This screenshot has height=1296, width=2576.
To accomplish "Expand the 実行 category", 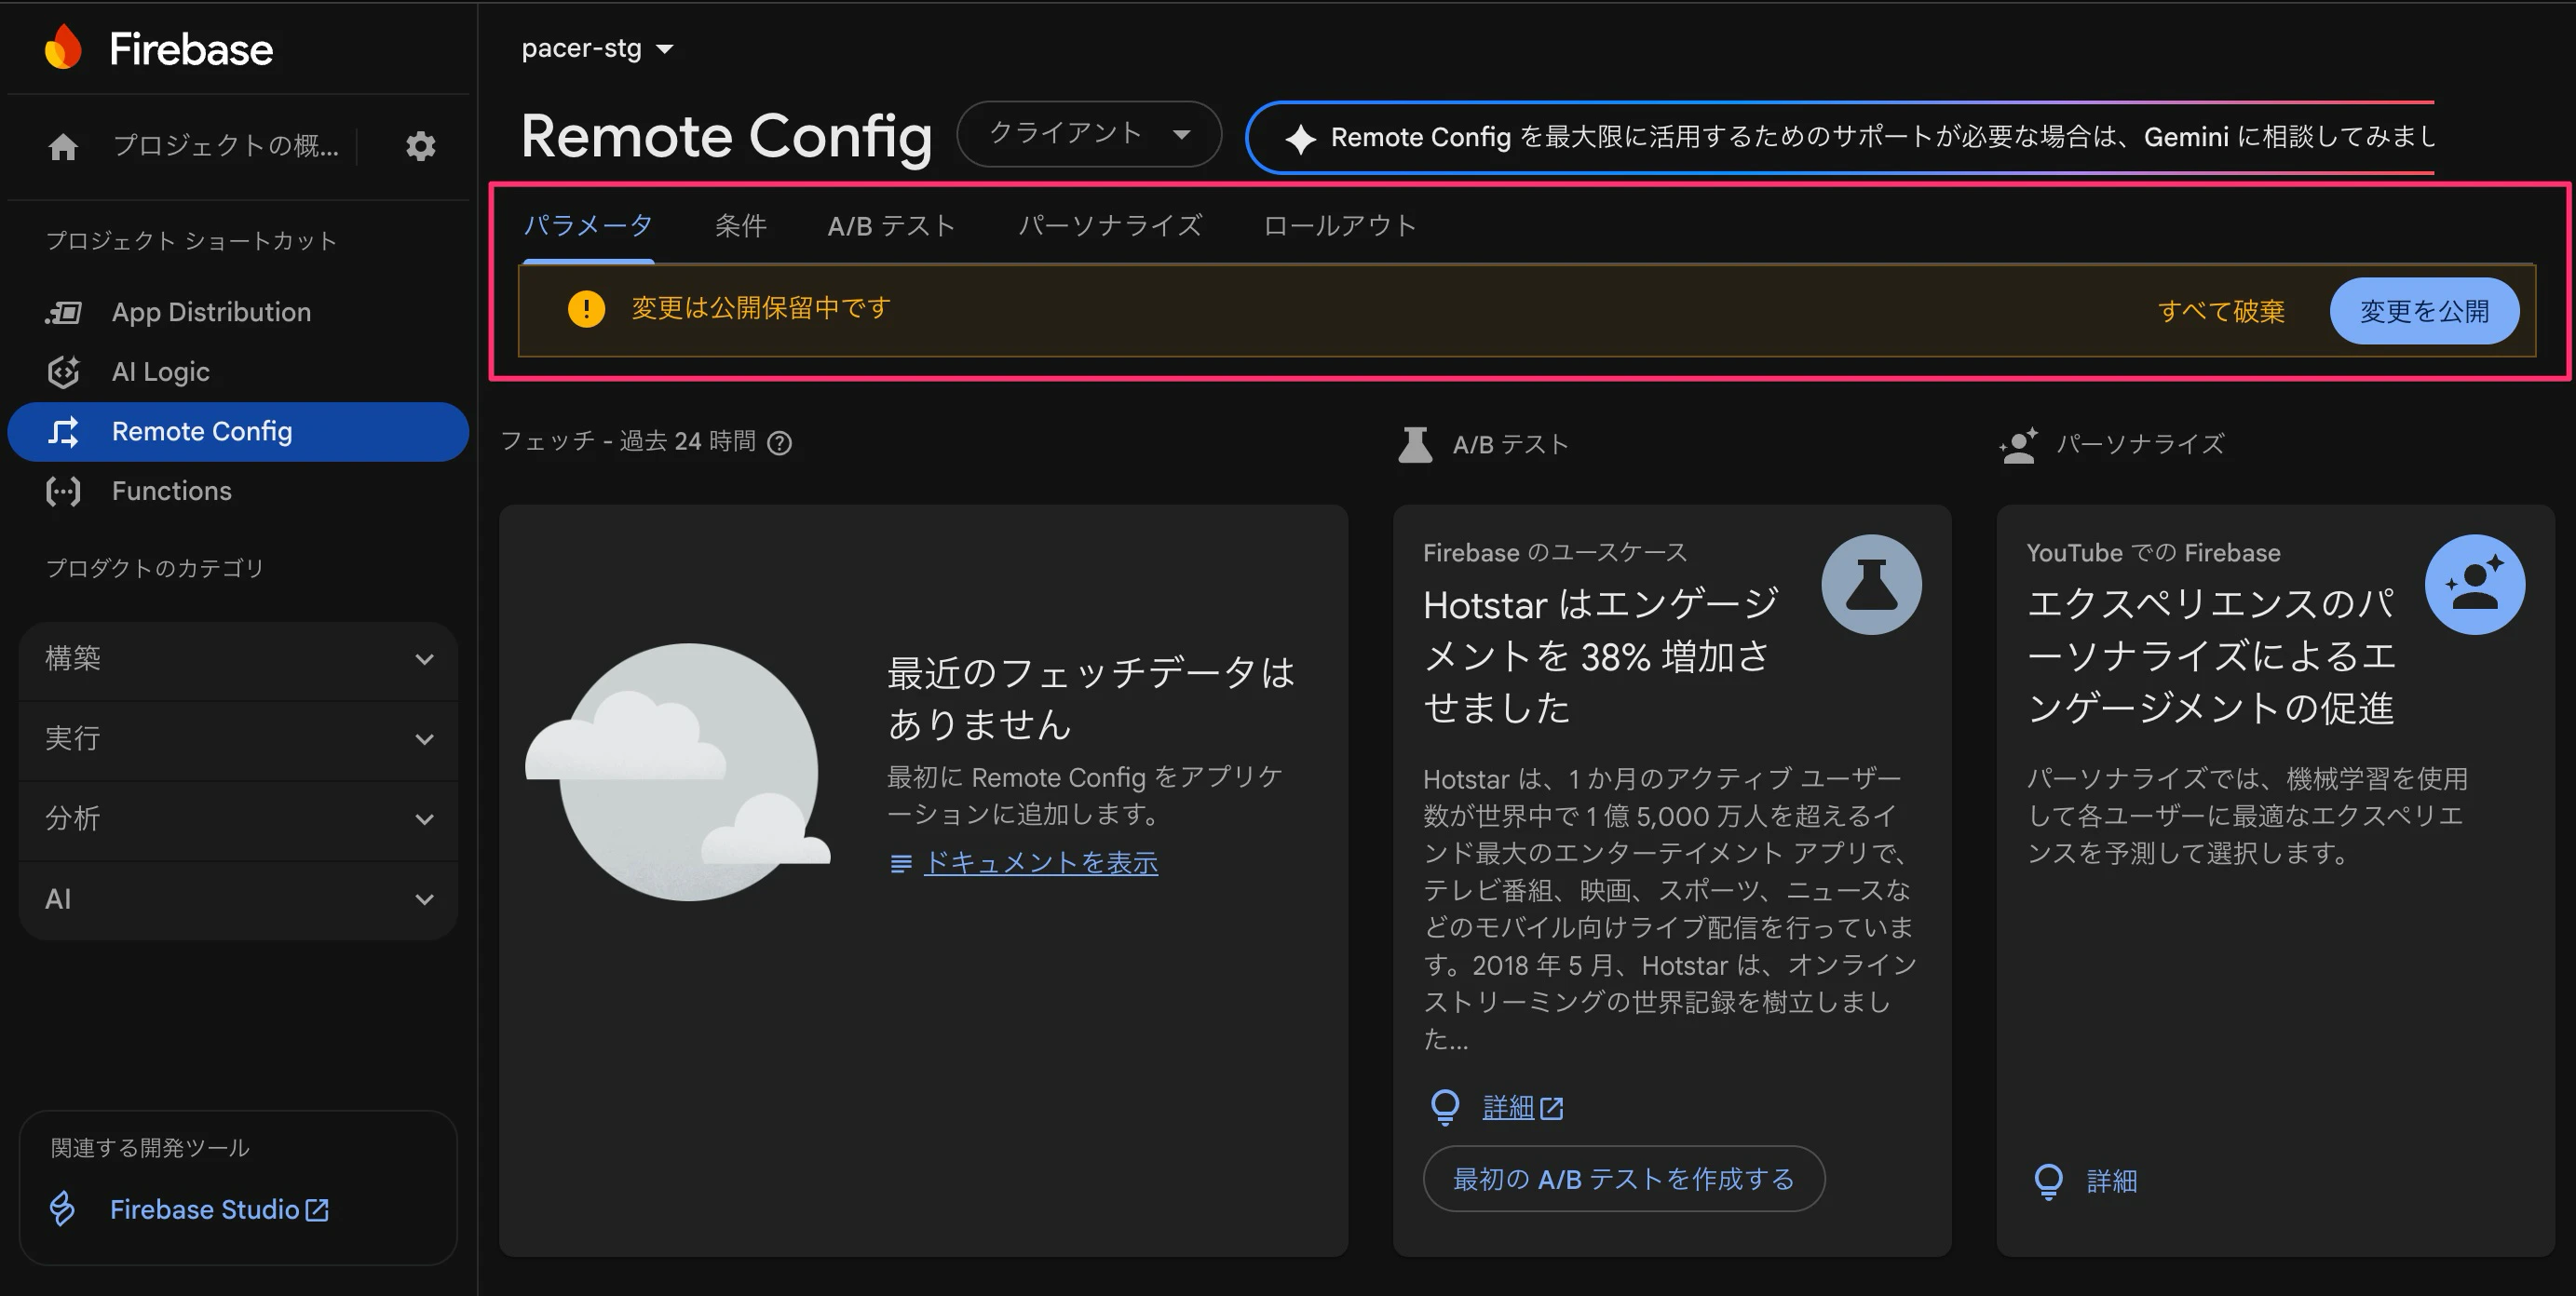I will pyautogui.click(x=238, y=739).
